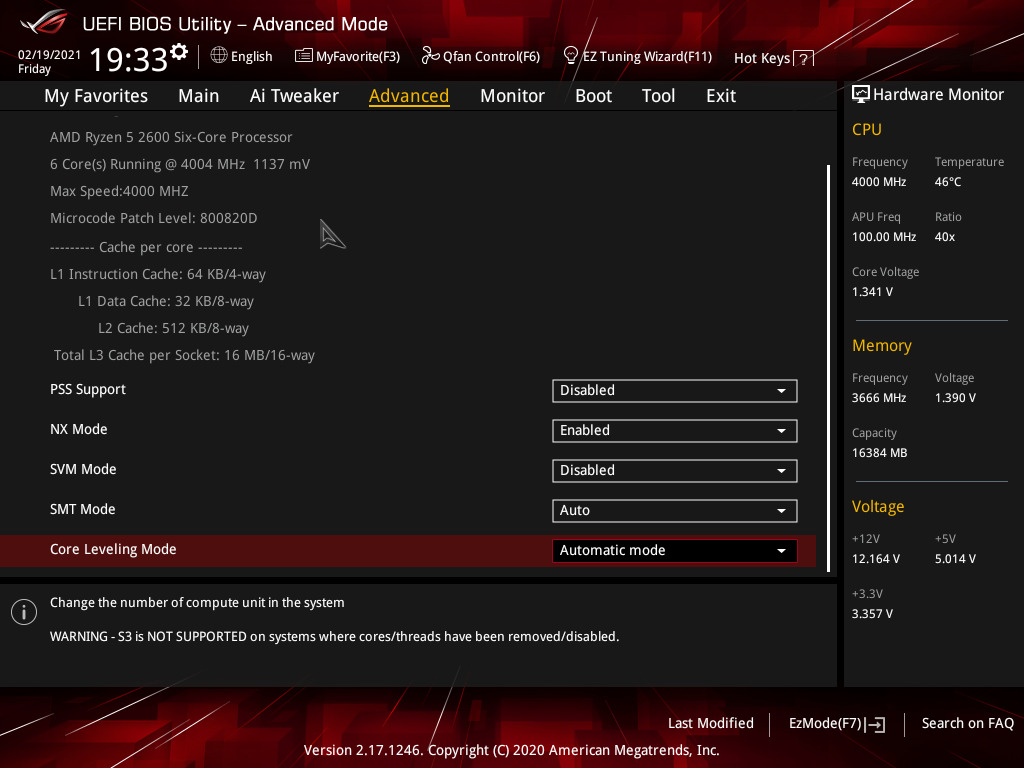Select the PSS Support label
This screenshot has height=768, width=1024.
[x=88, y=389]
